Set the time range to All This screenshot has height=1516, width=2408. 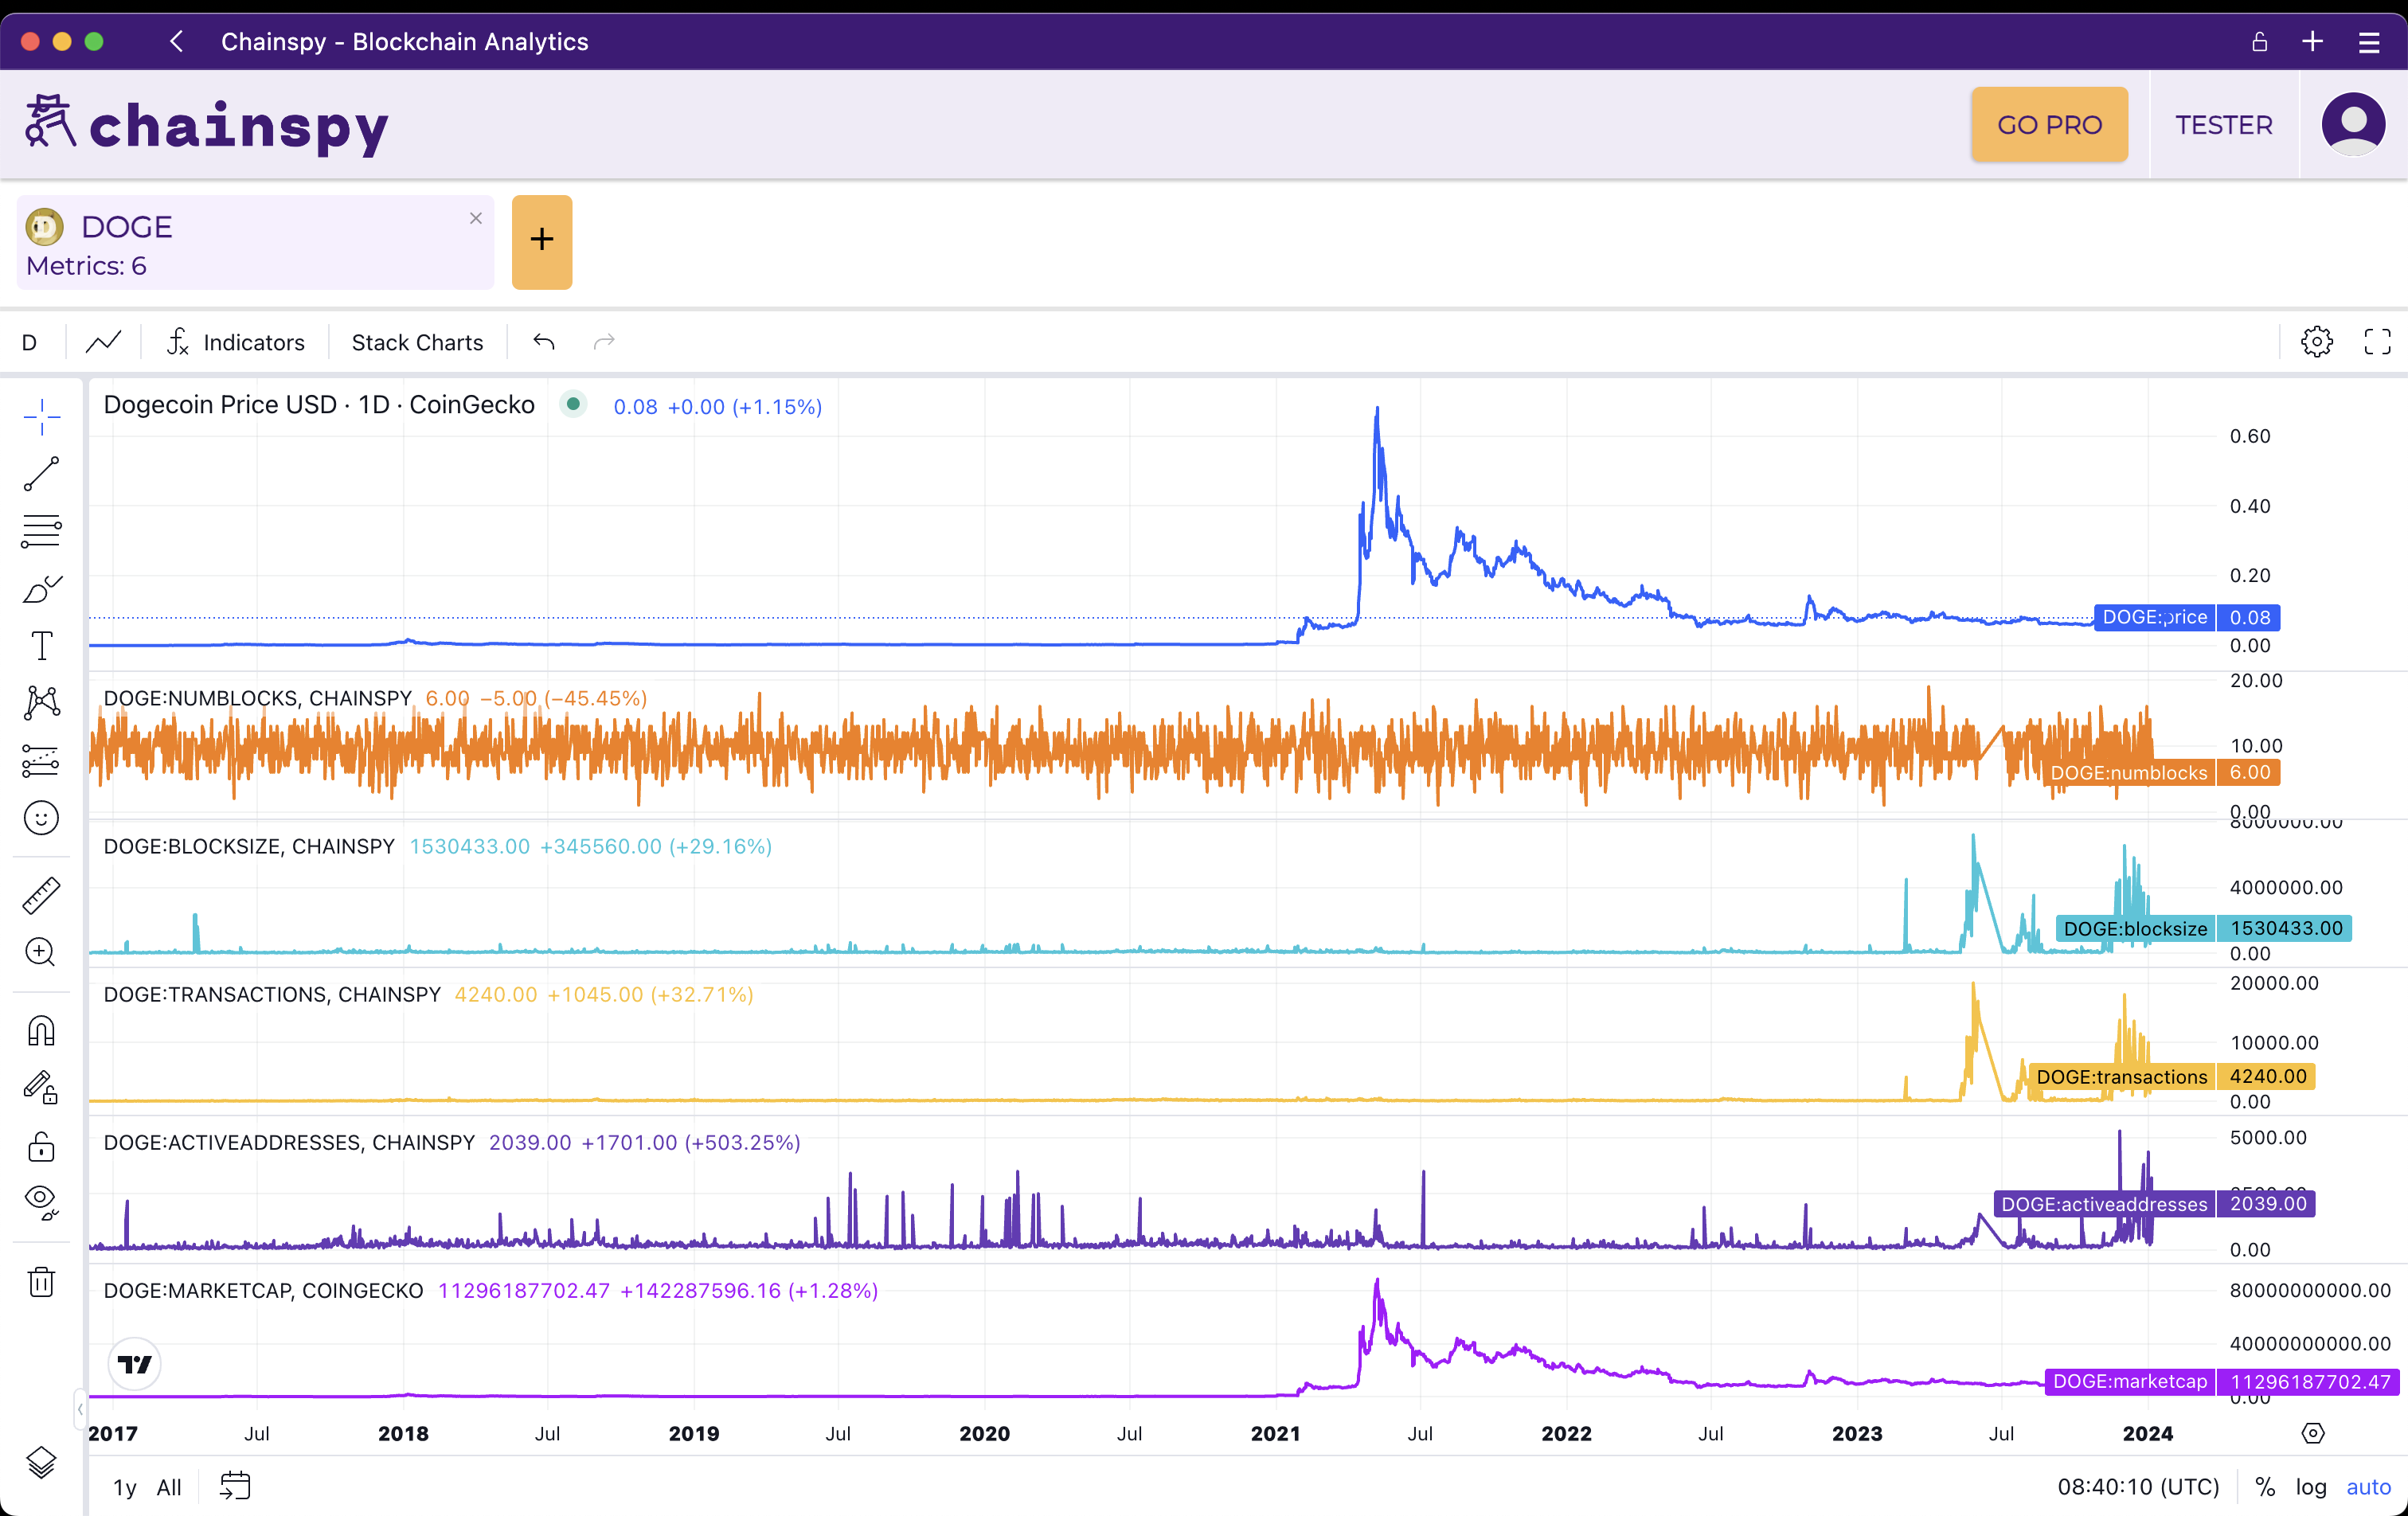169,1487
